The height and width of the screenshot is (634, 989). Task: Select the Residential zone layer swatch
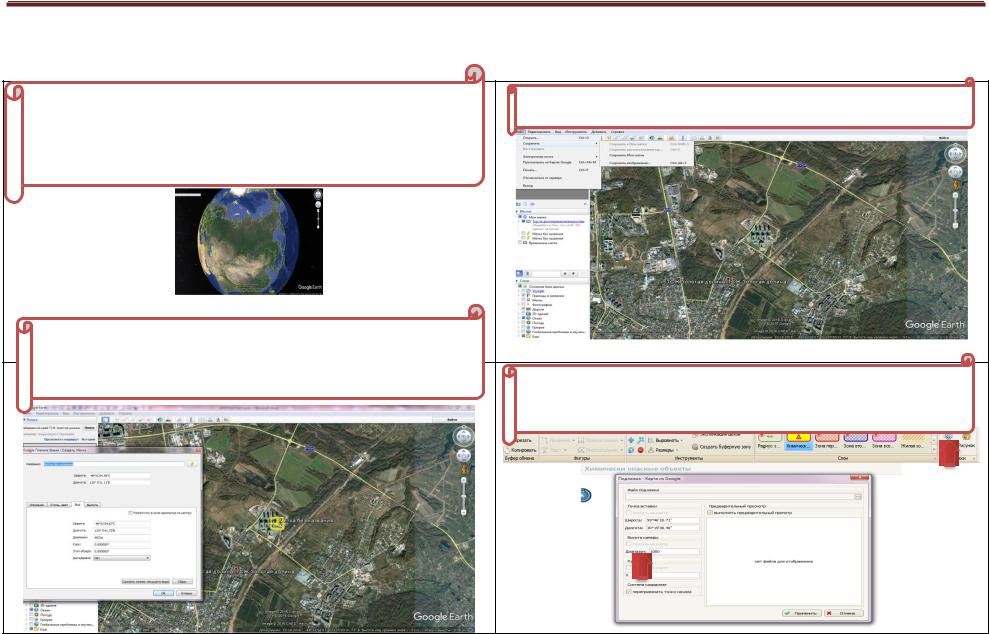[x=913, y=440]
